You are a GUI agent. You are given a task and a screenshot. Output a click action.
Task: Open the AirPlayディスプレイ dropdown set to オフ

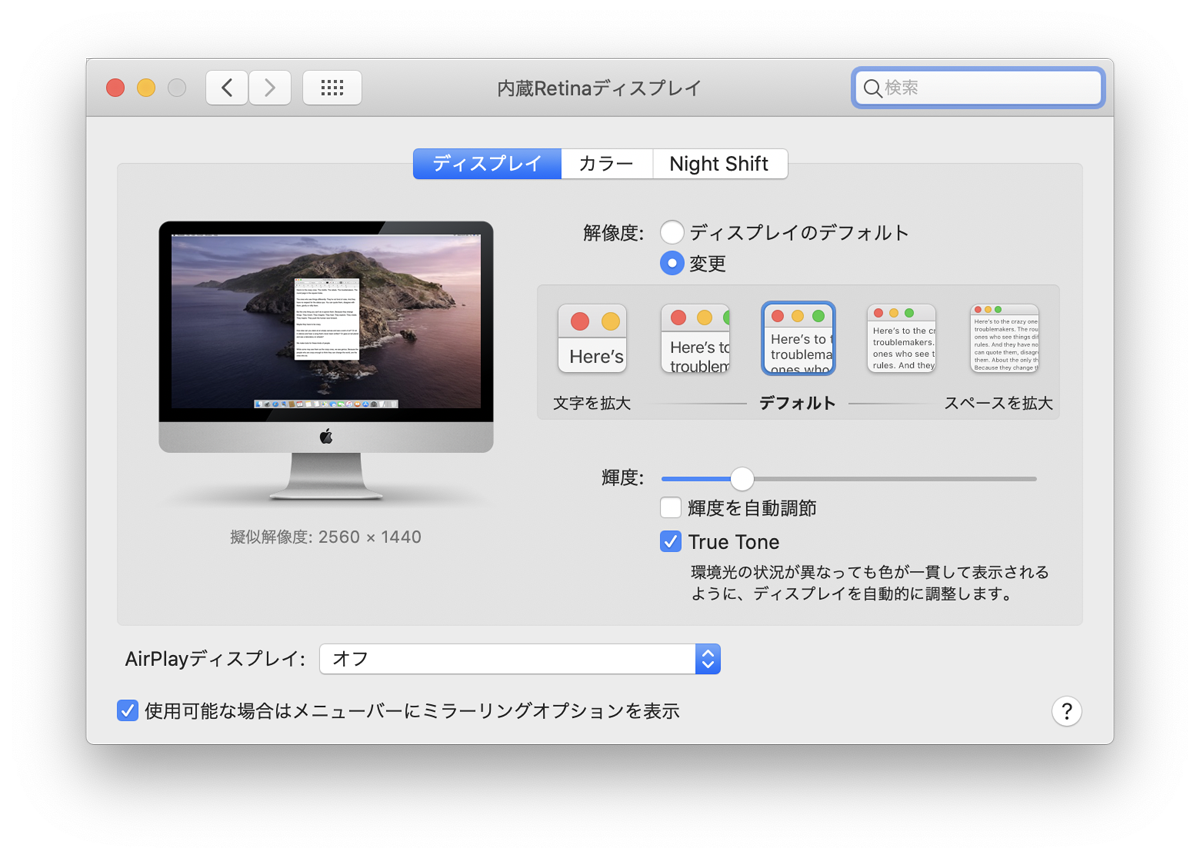coord(520,659)
